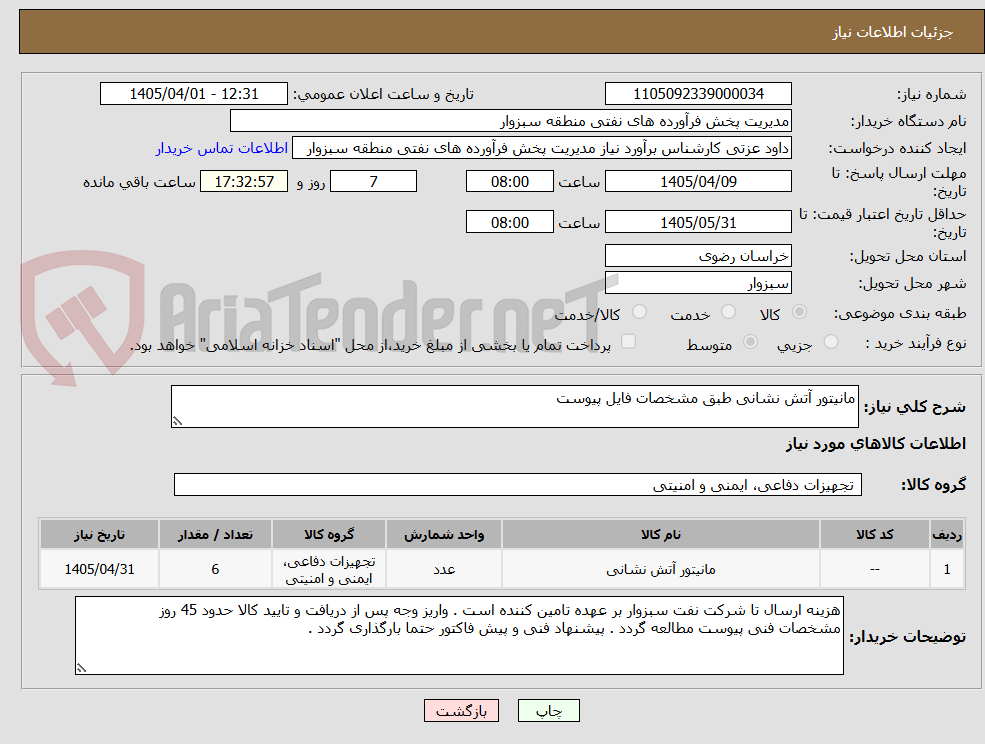Image resolution: width=985 pixels, height=744 pixels.
Task: Click the row number cell 1
Action: tap(947, 569)
